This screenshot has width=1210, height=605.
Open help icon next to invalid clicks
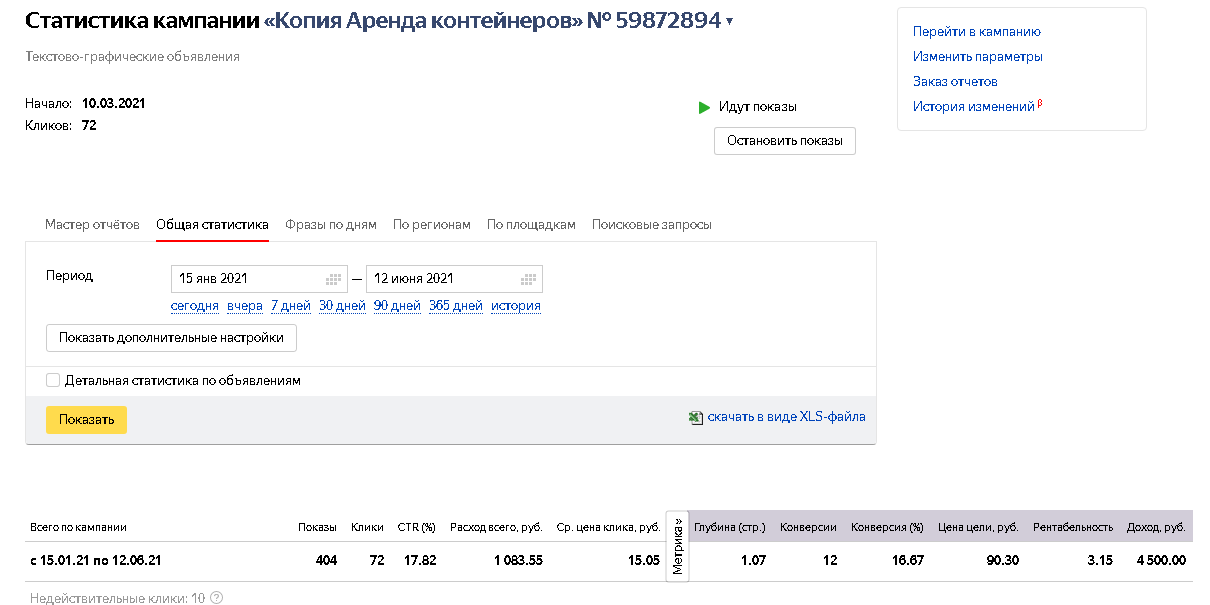pyautogui.click(x=216, y=598)
